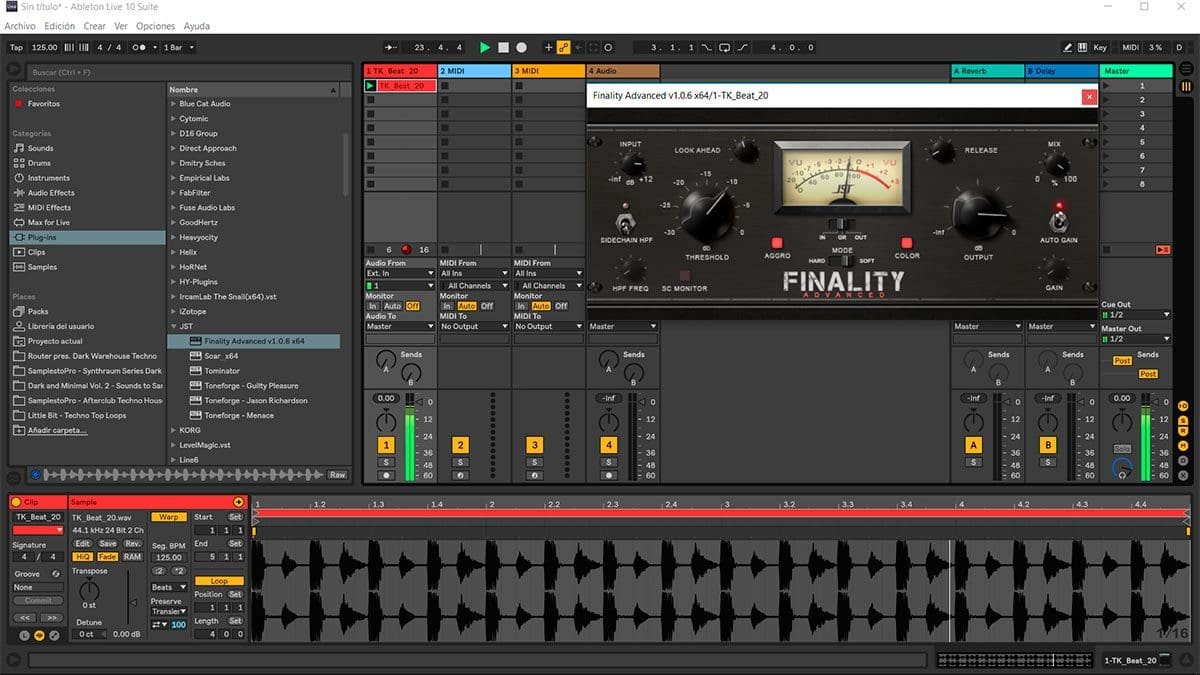Viewport: 1200px width, 675px height.
Task: Open the Edición menu
Action: (x=59, y=26)
